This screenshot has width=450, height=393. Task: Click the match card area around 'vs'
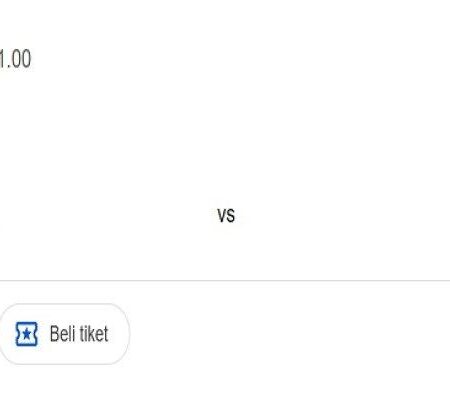coord(226,215)
